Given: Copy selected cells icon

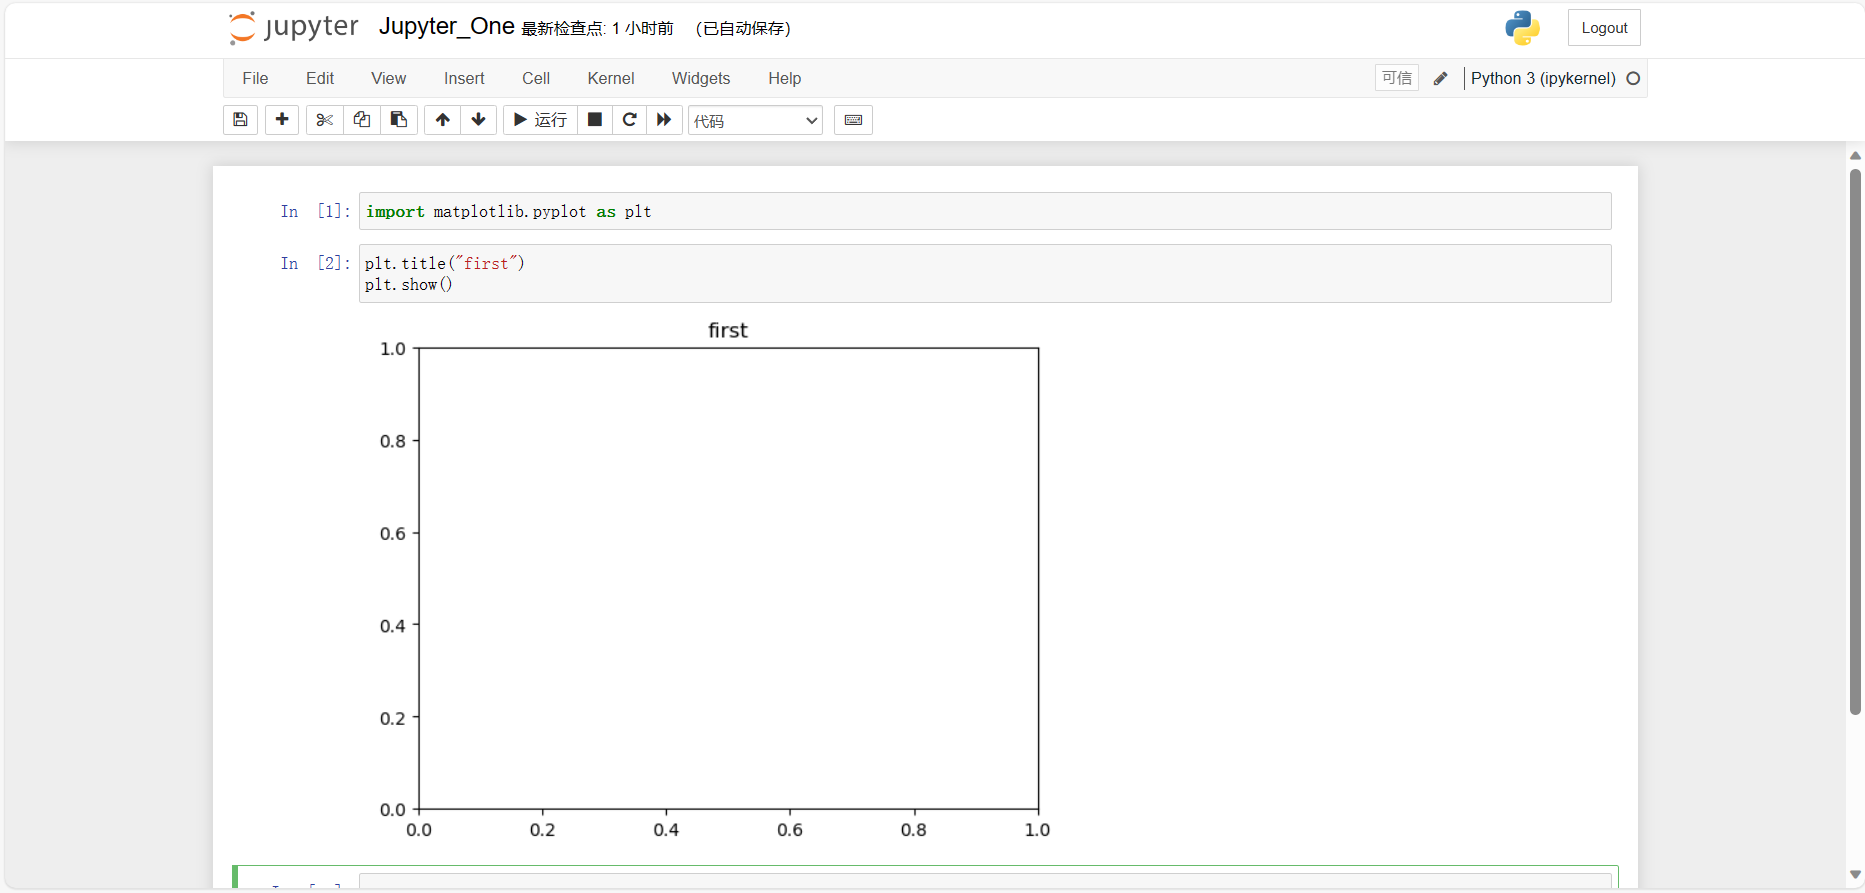Looking at the screenshot, I should click(x=361, y=120).
